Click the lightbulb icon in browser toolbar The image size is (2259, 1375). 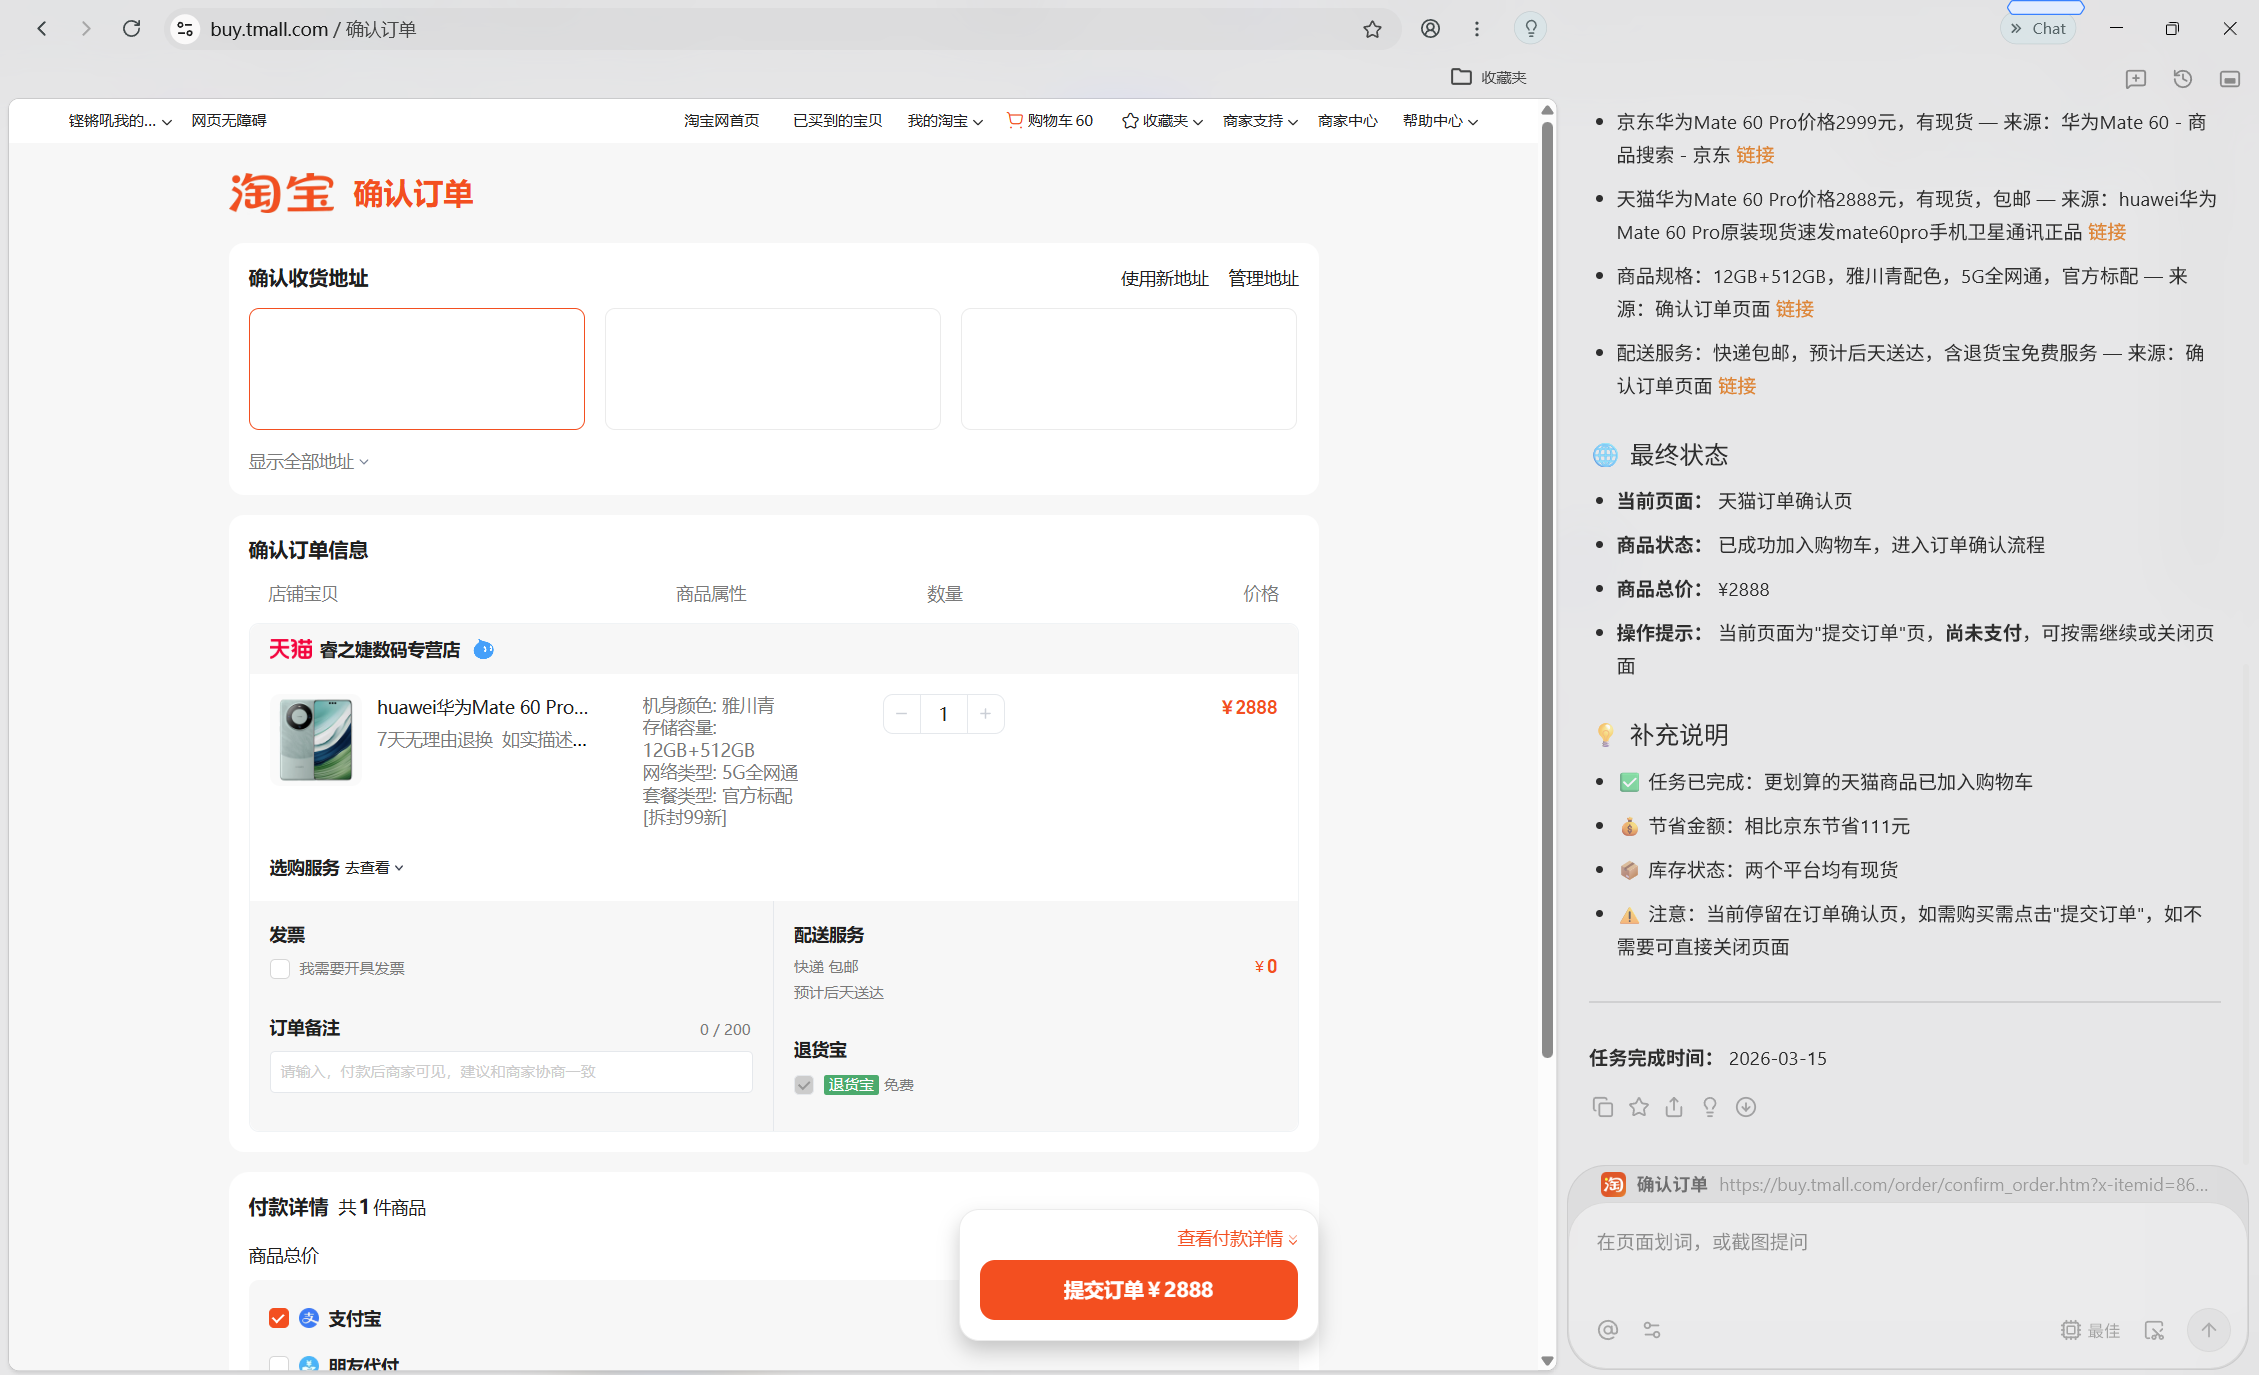click(1530, 29)
